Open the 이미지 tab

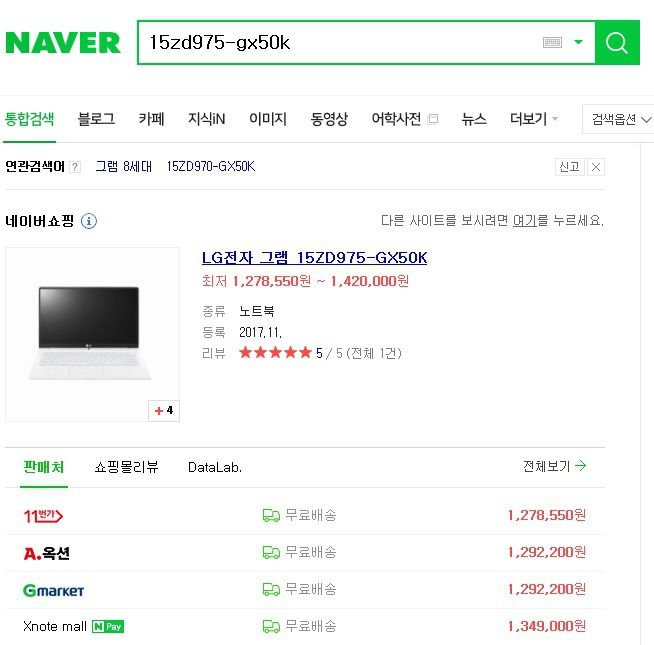[268, 119]
